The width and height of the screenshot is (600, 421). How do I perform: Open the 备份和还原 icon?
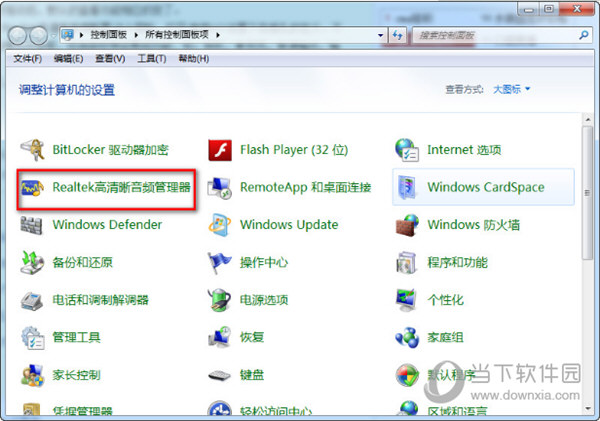[32, 263]
